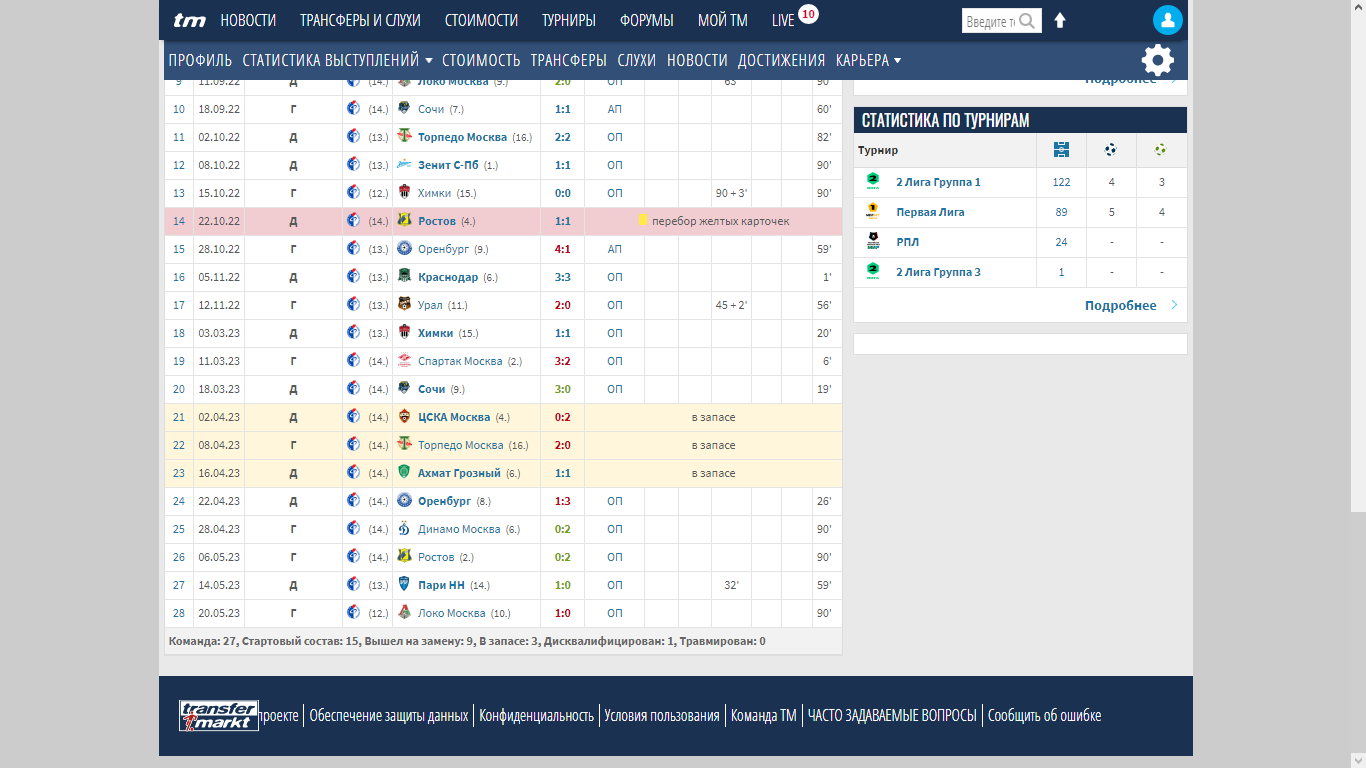Click the РПЛ league logo in tournaments
1366x768 pixels.
(873, 242)
